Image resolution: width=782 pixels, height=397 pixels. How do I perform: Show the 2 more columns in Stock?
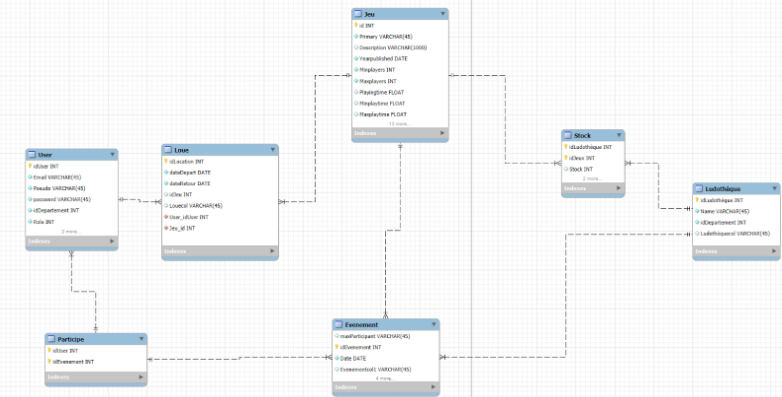click(x=592, y=179)
